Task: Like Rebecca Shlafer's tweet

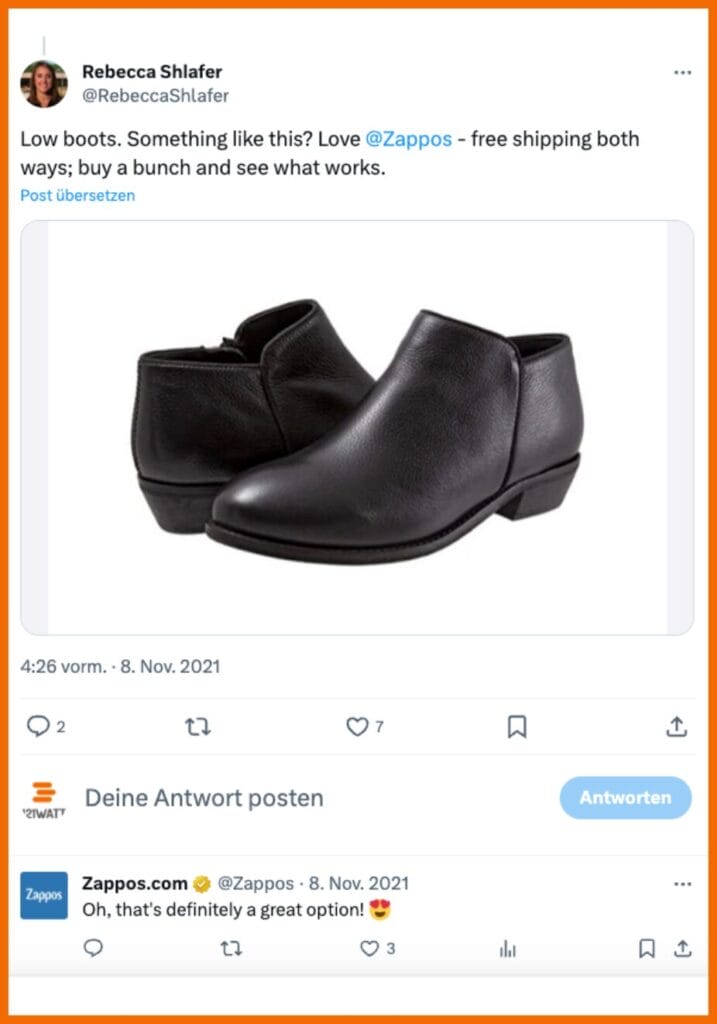Action: tap(359, 727)
